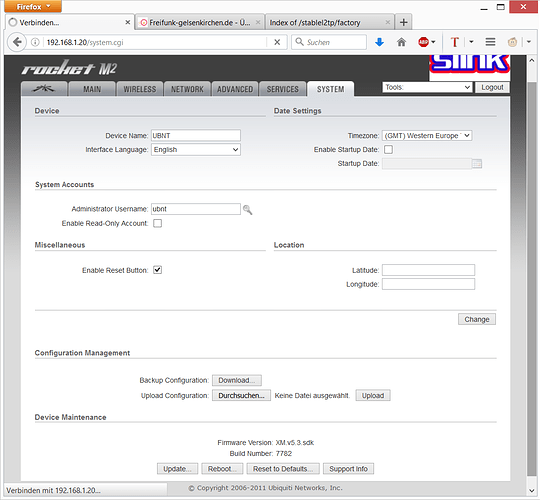Enable the Startup Date checkbox
Viewport: 540px width, 500px height.
pyautogui.click(x=388, y=149)
